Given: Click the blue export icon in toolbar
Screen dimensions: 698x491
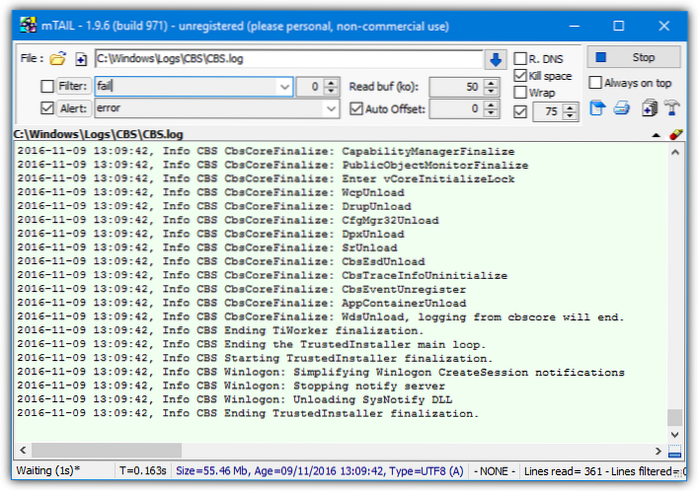Looking at the screenshot, I should [597, 108].
